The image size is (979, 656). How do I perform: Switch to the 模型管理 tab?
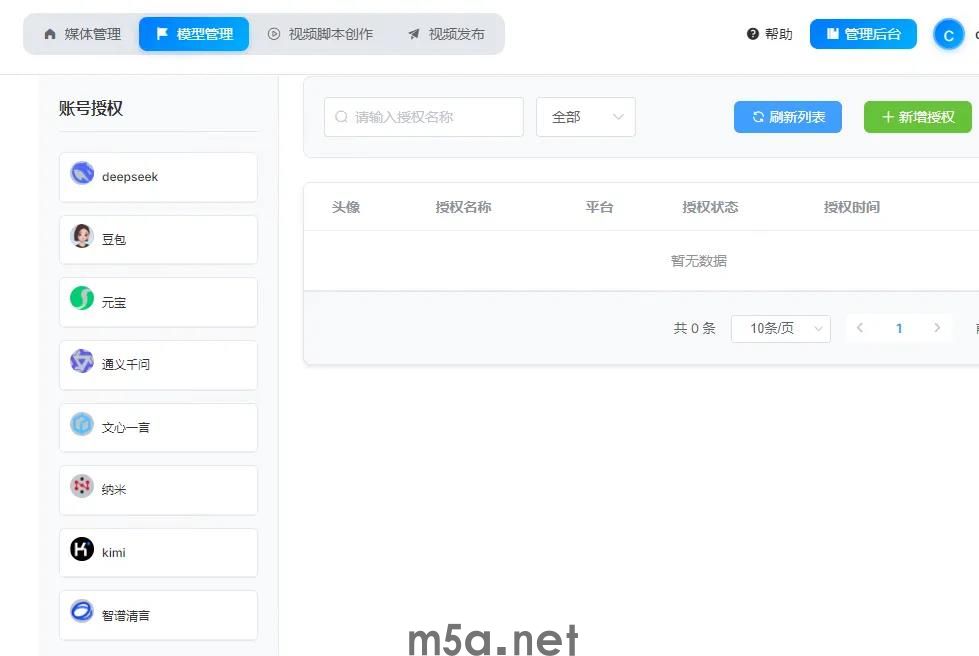[x=194, y=34]
